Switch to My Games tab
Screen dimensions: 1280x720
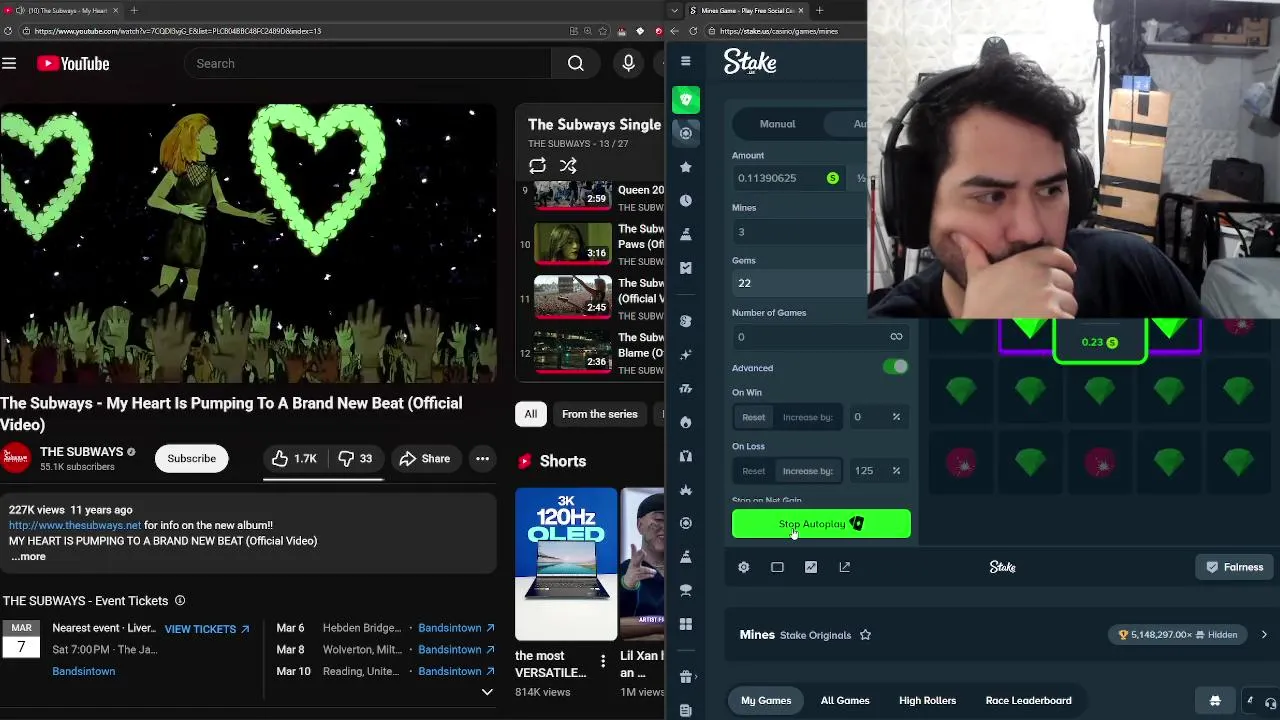coord(766,701)
